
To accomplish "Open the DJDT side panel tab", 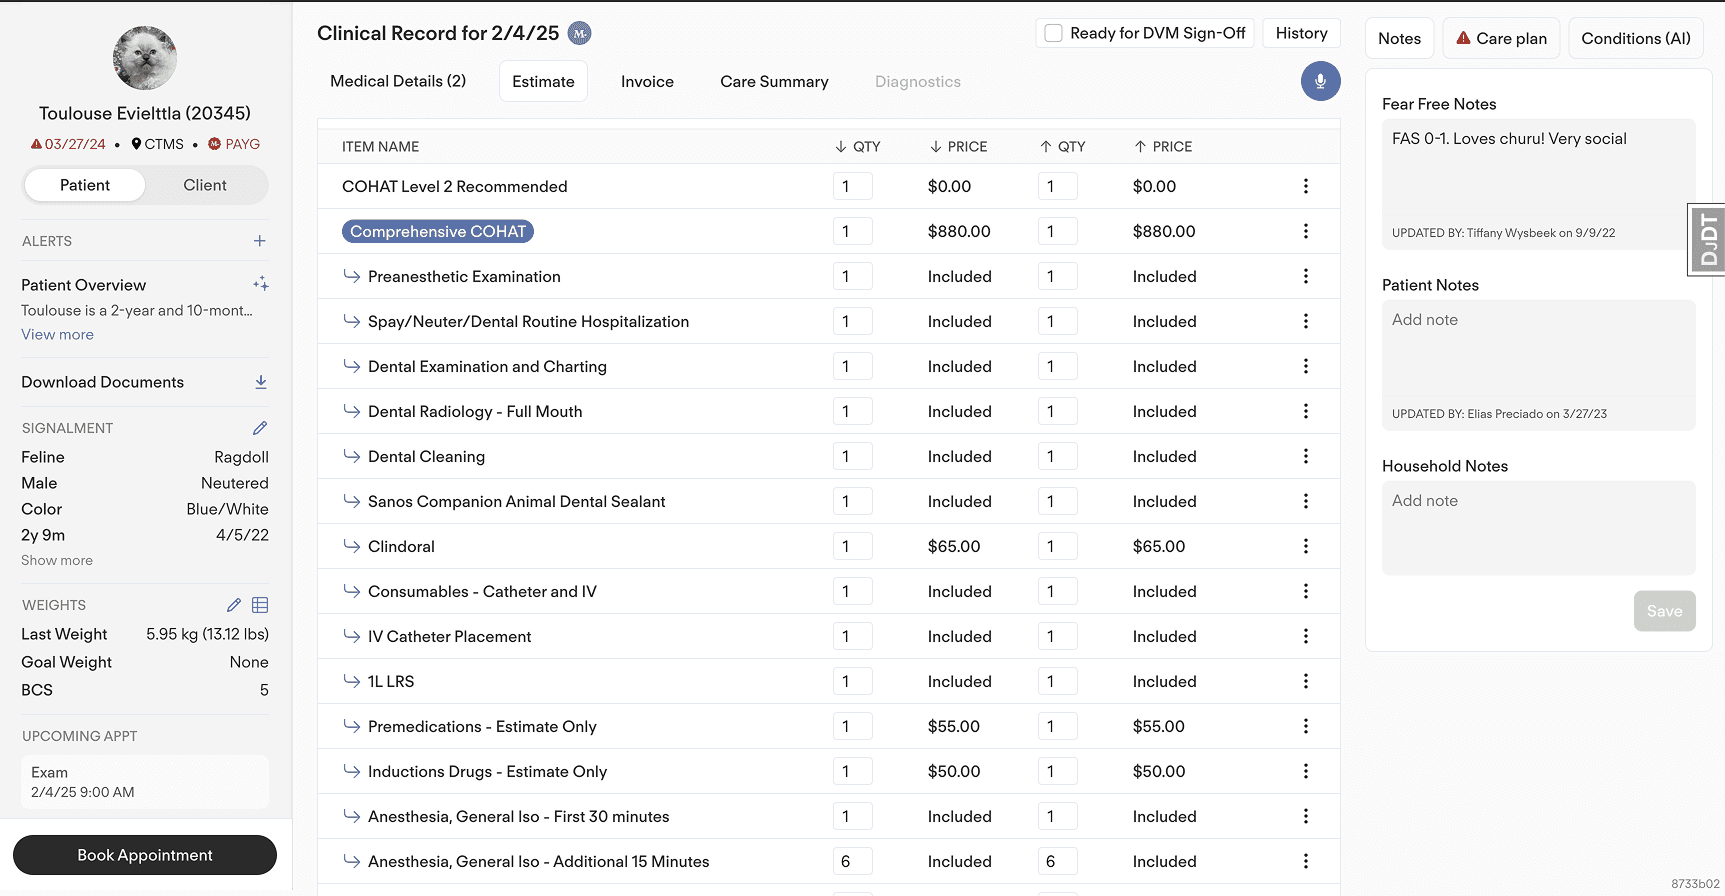I will point(1706,240).
